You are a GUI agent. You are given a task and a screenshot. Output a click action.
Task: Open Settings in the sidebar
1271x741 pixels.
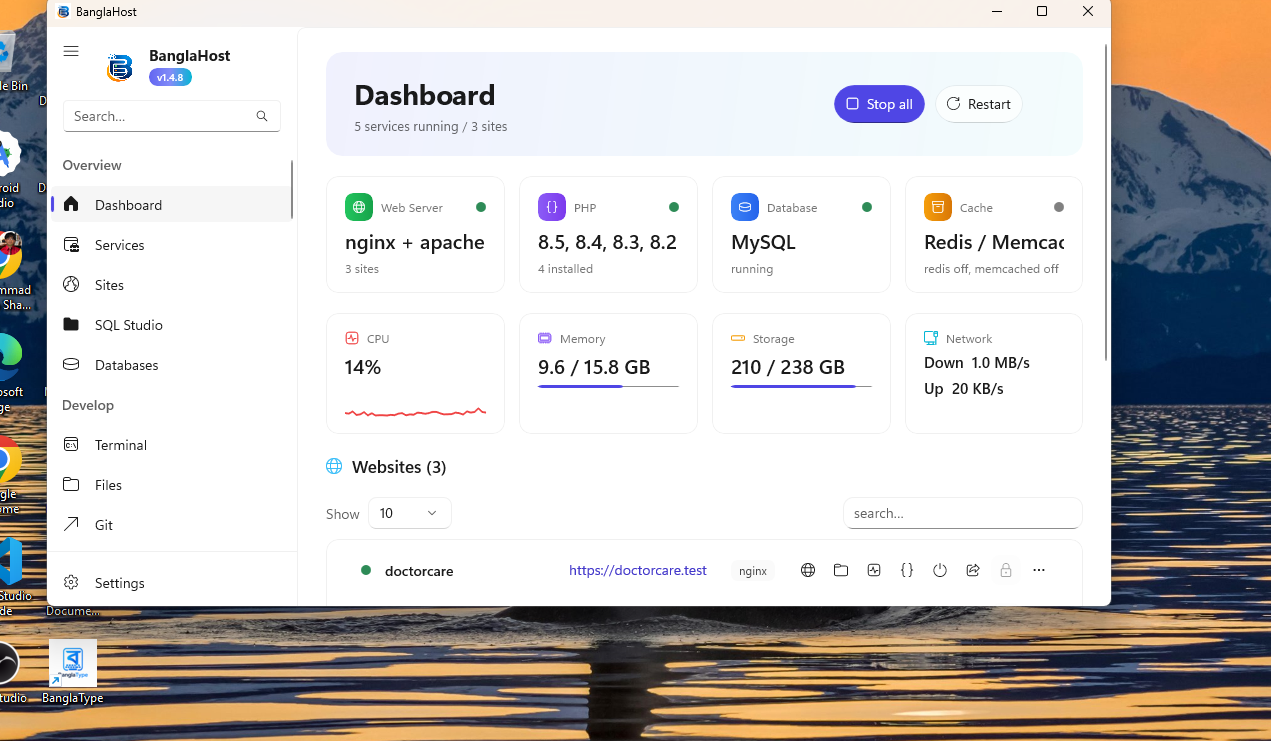pyautogui.click(x=171, y=583)
